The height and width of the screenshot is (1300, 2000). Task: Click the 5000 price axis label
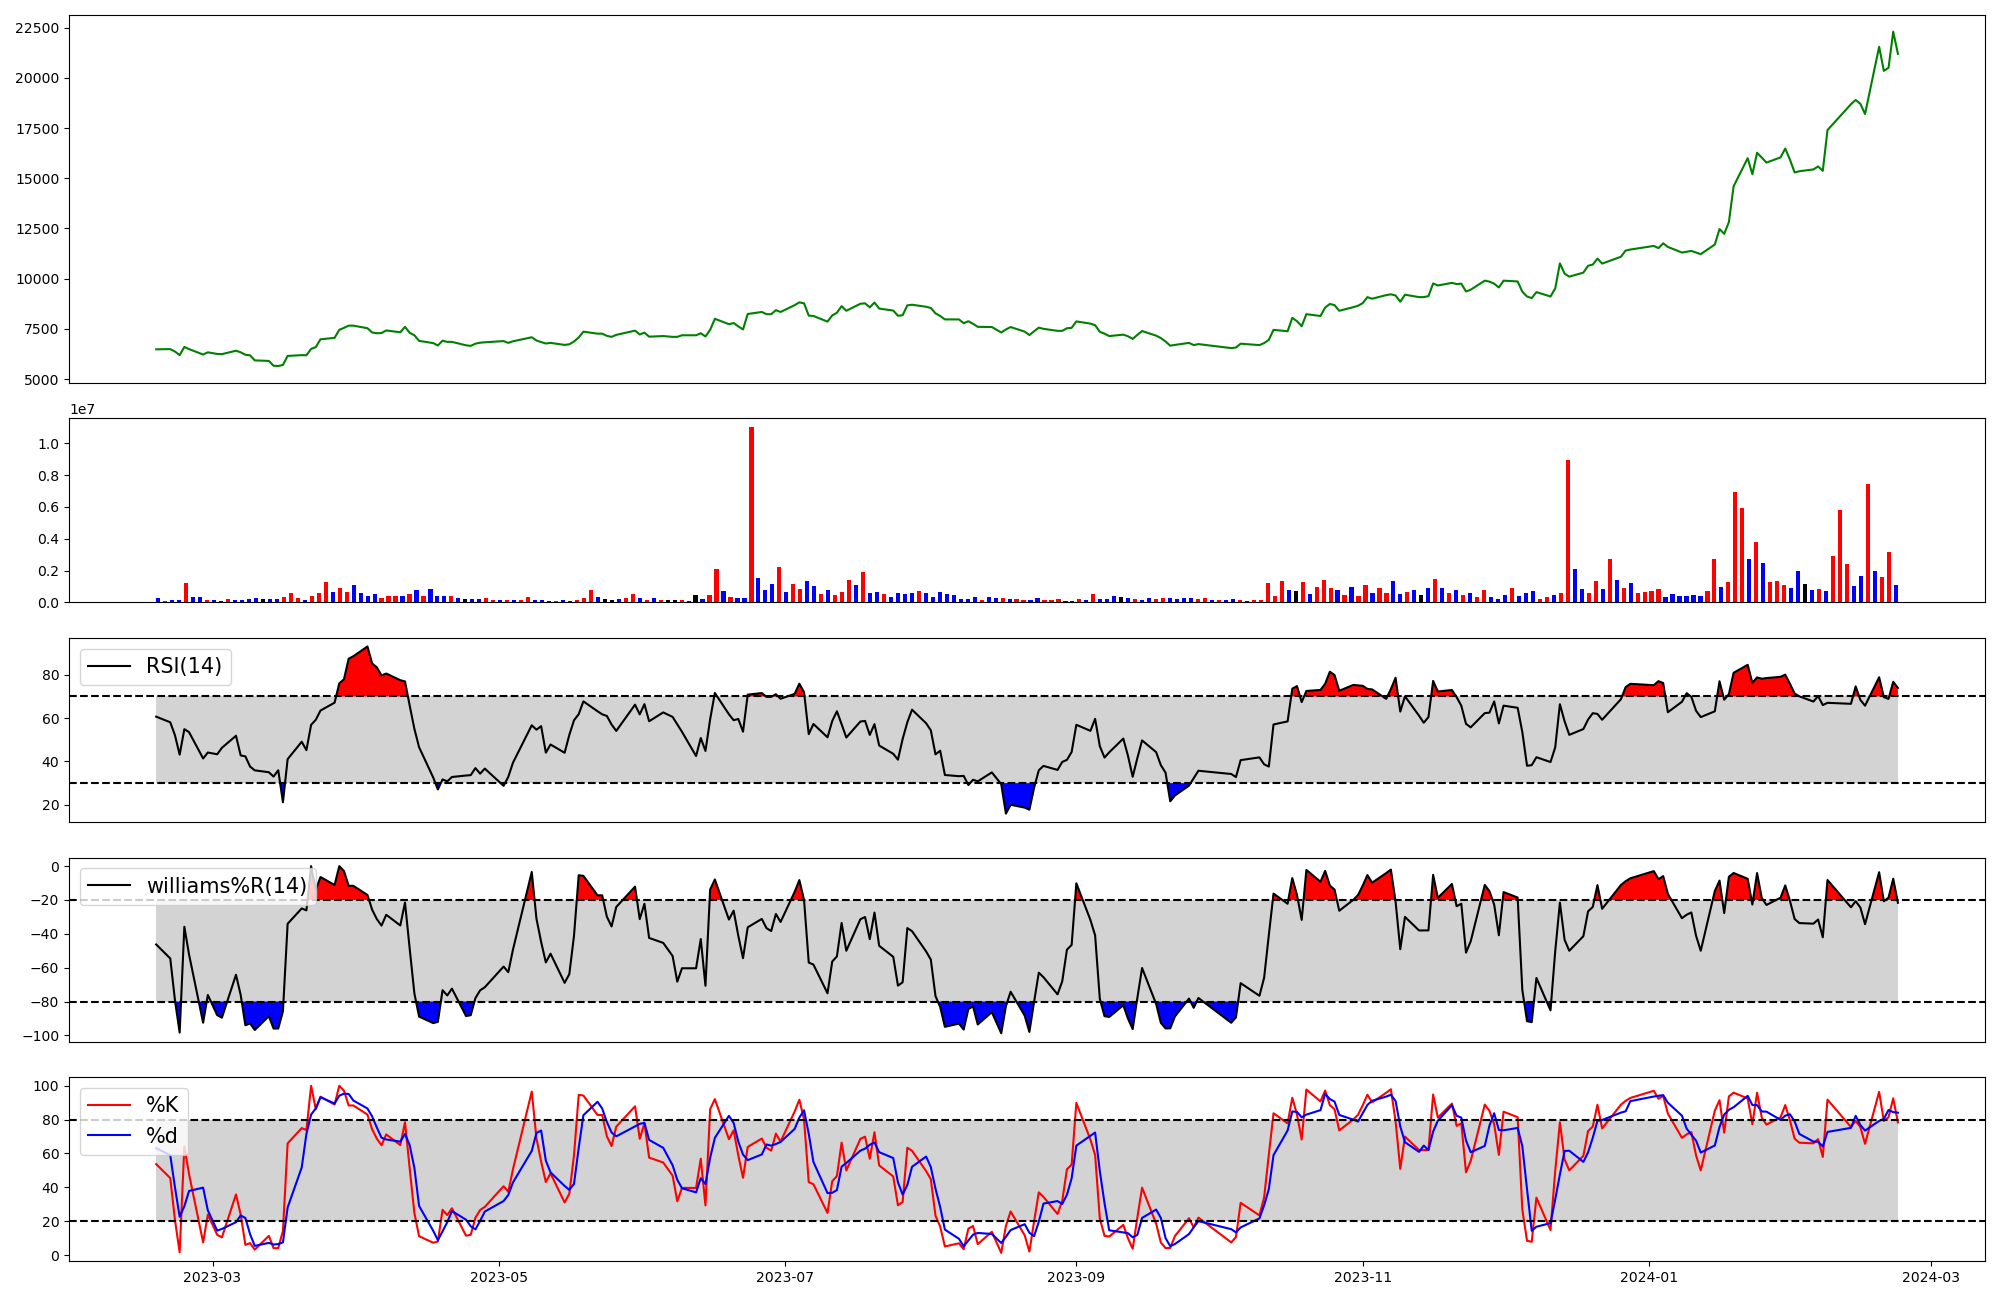tap(41, 380)
